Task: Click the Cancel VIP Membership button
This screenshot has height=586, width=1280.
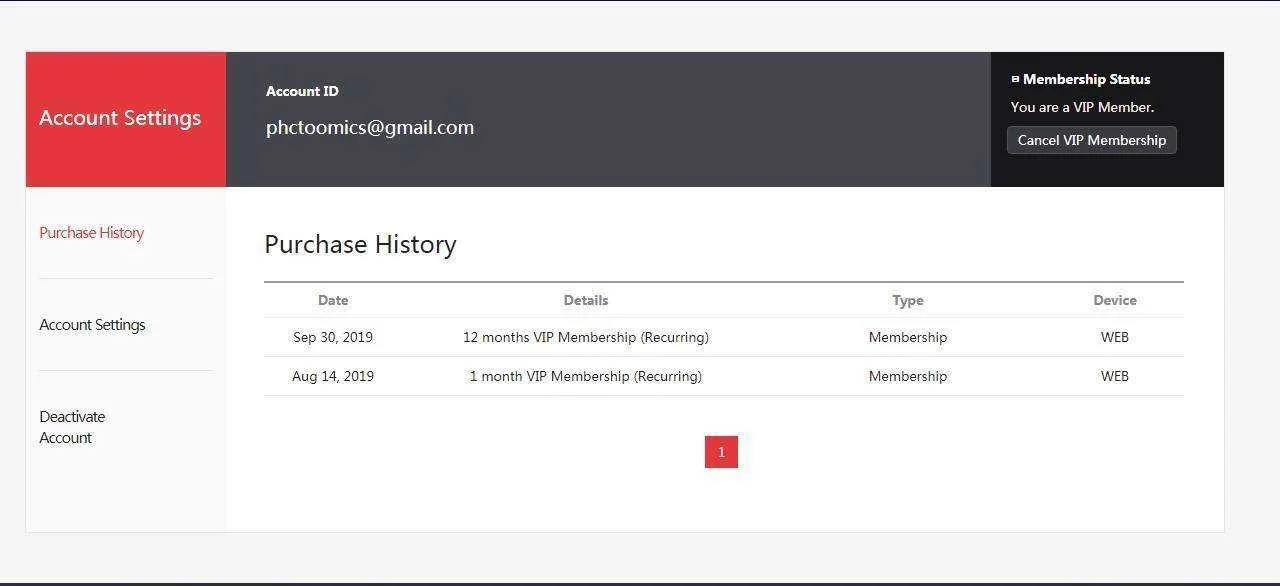Action: tap(1092, 140)
